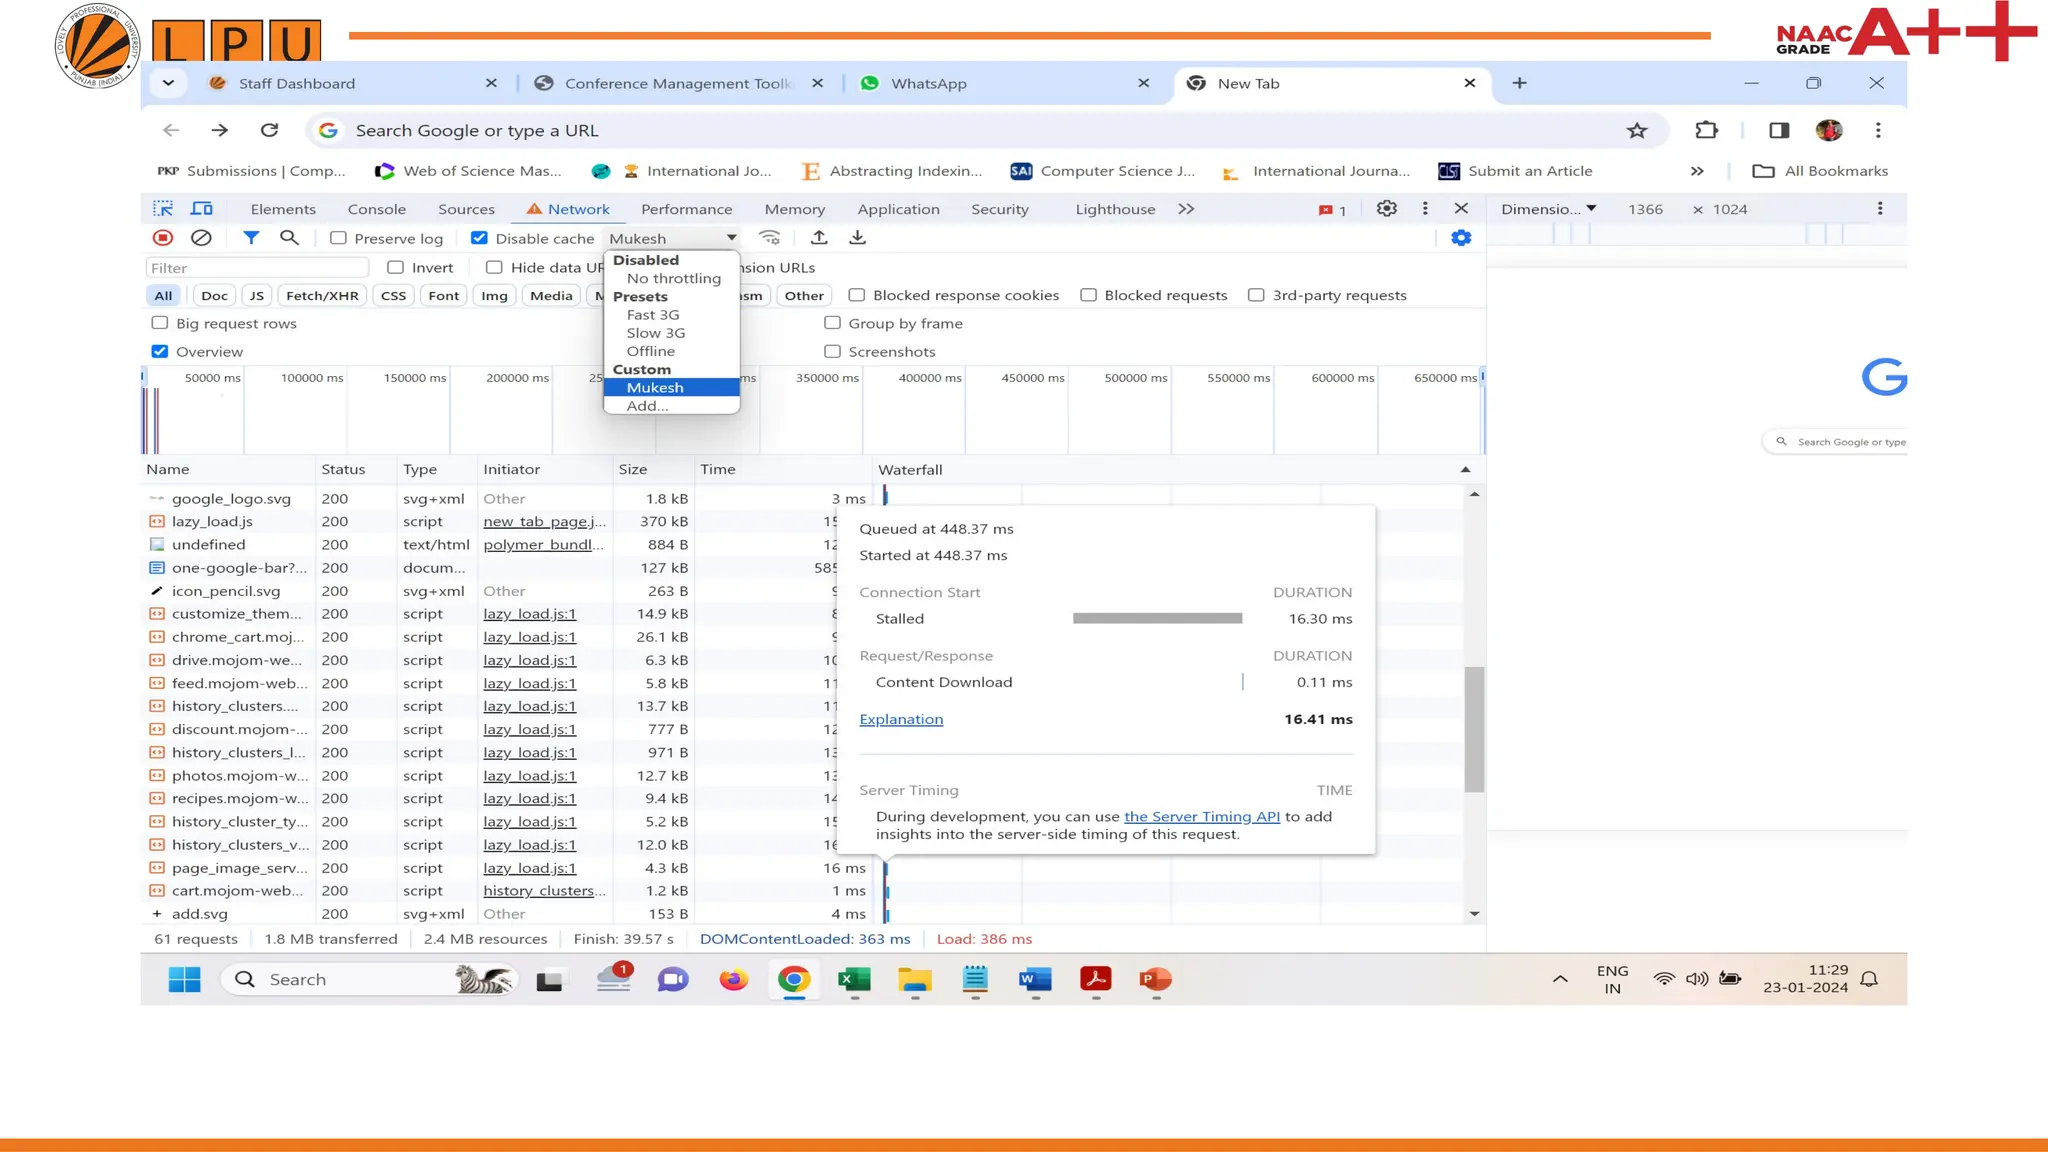Image resolution: width=2048 pixels, height=1152 pixels.
Task: Select Offline throttling preset
Action: pyautogui.click(x=651, y=351)
